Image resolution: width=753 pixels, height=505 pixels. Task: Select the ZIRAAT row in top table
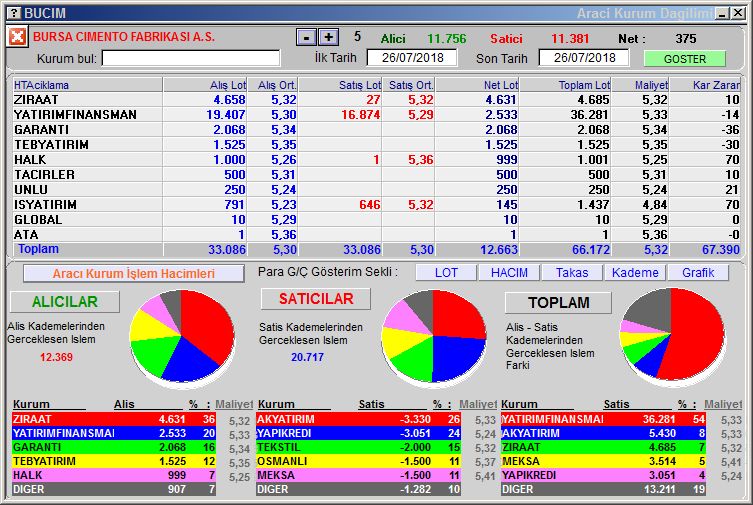coord(376,100)
